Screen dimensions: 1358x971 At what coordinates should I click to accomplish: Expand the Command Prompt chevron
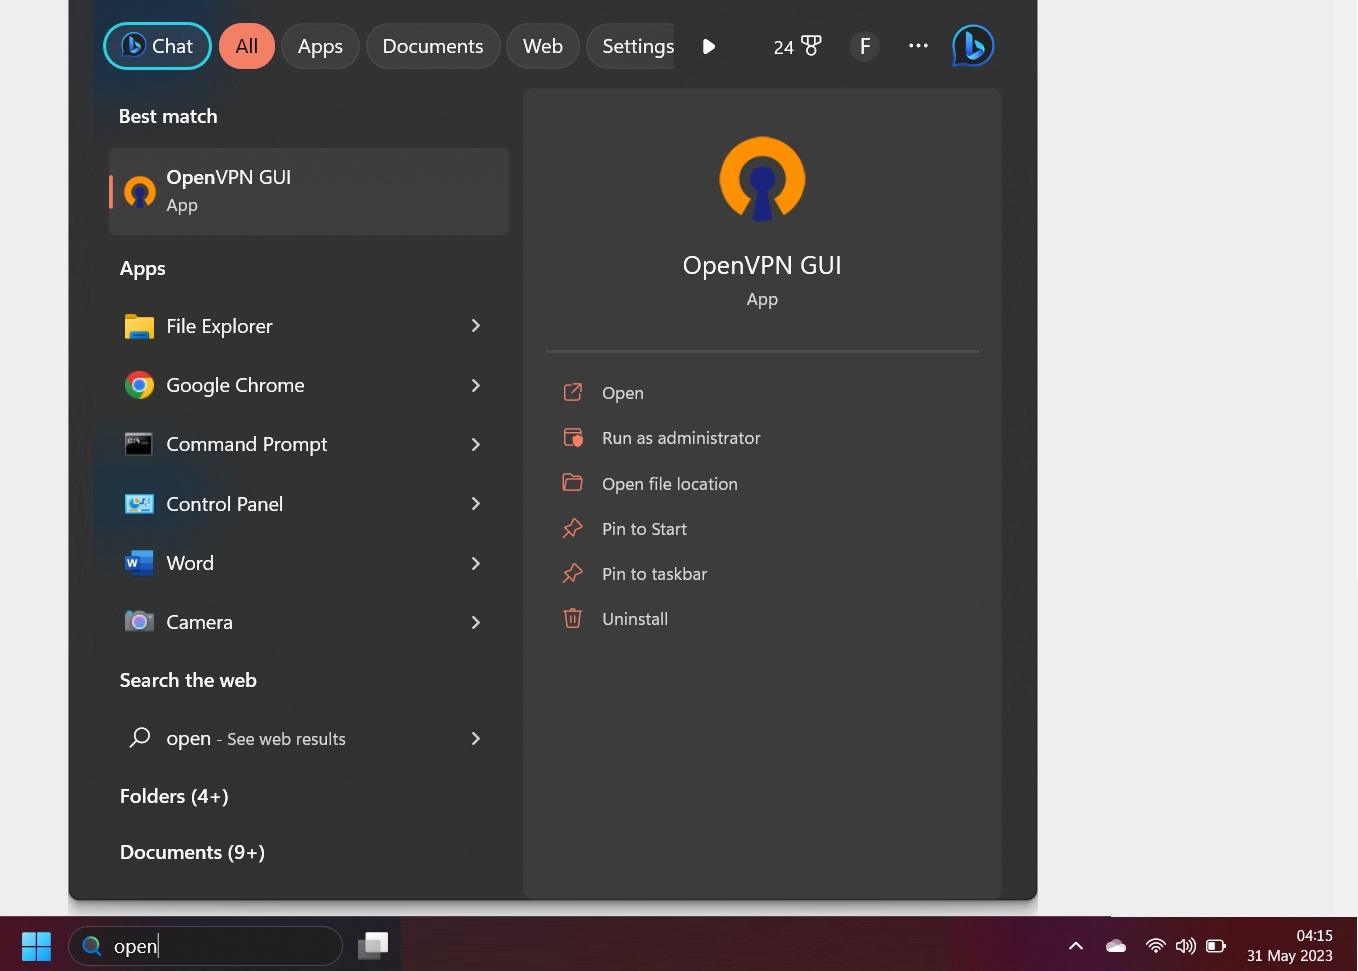tap(476, 444)
